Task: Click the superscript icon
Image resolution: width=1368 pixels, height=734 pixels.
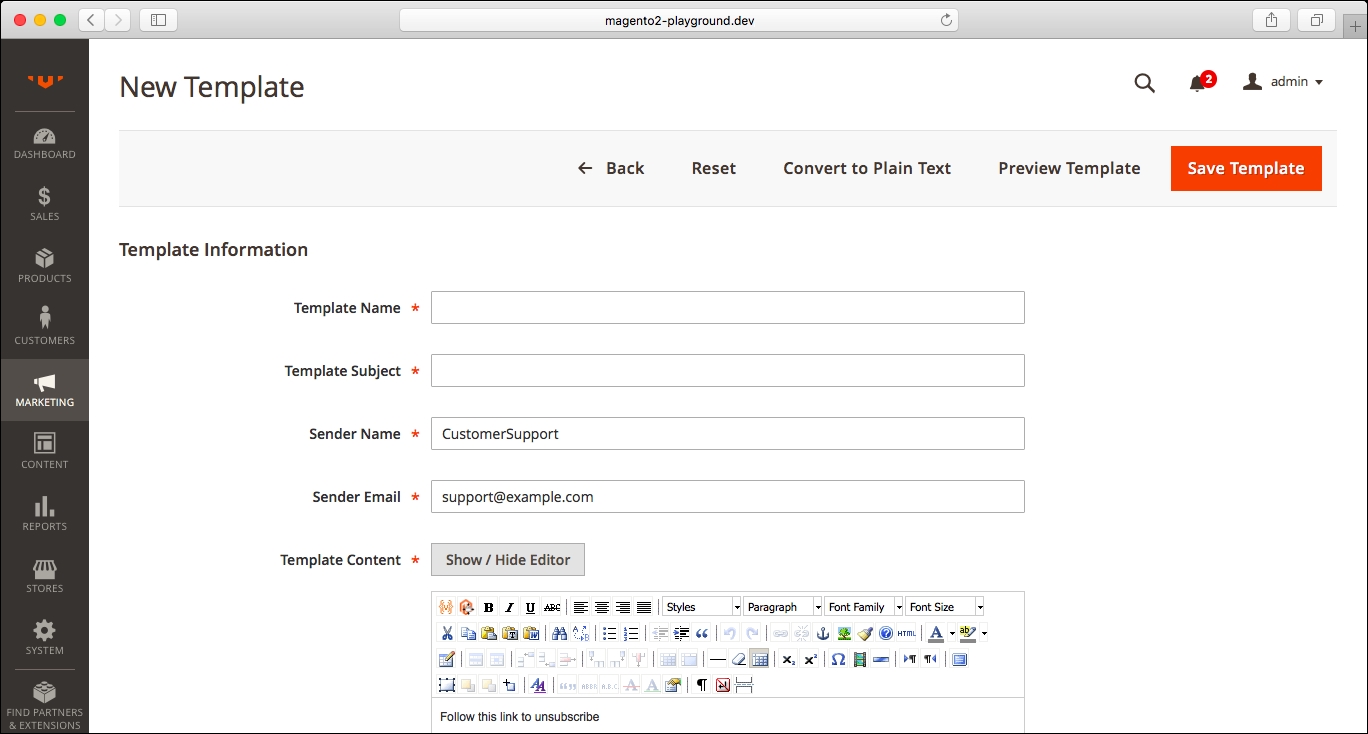Action: coord(810,659)
